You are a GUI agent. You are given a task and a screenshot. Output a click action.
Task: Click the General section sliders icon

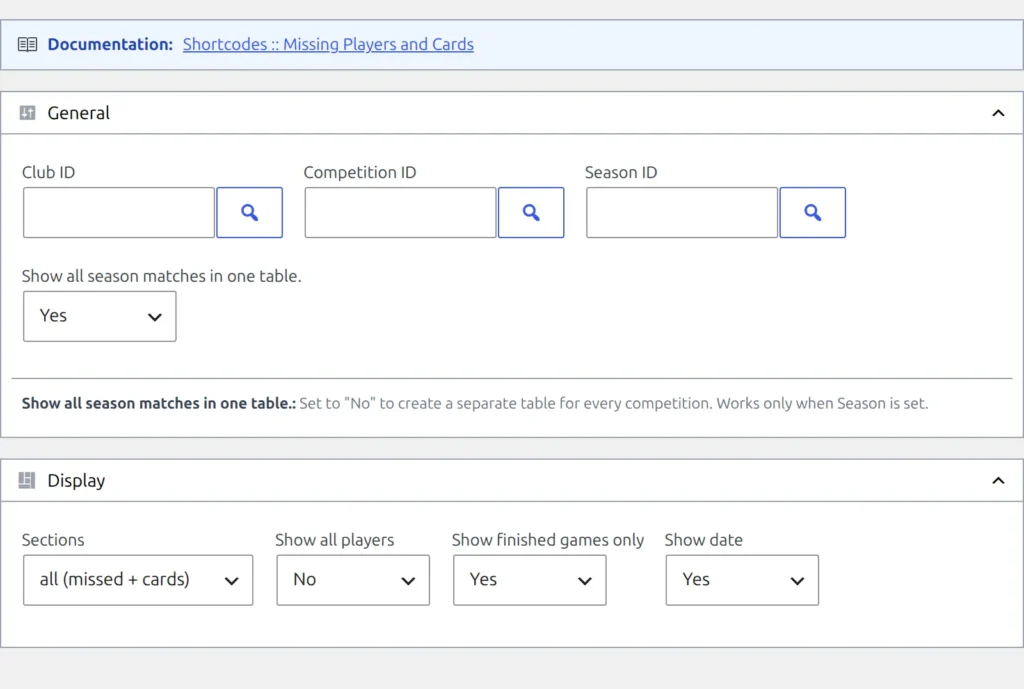pos(27,113)
